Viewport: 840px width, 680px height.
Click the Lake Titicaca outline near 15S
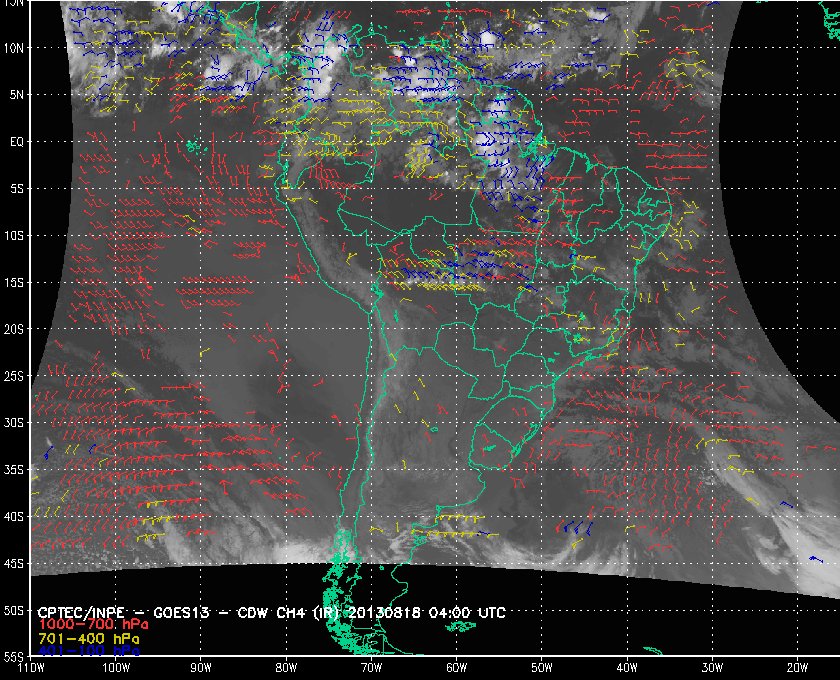(x=377, y=290)
